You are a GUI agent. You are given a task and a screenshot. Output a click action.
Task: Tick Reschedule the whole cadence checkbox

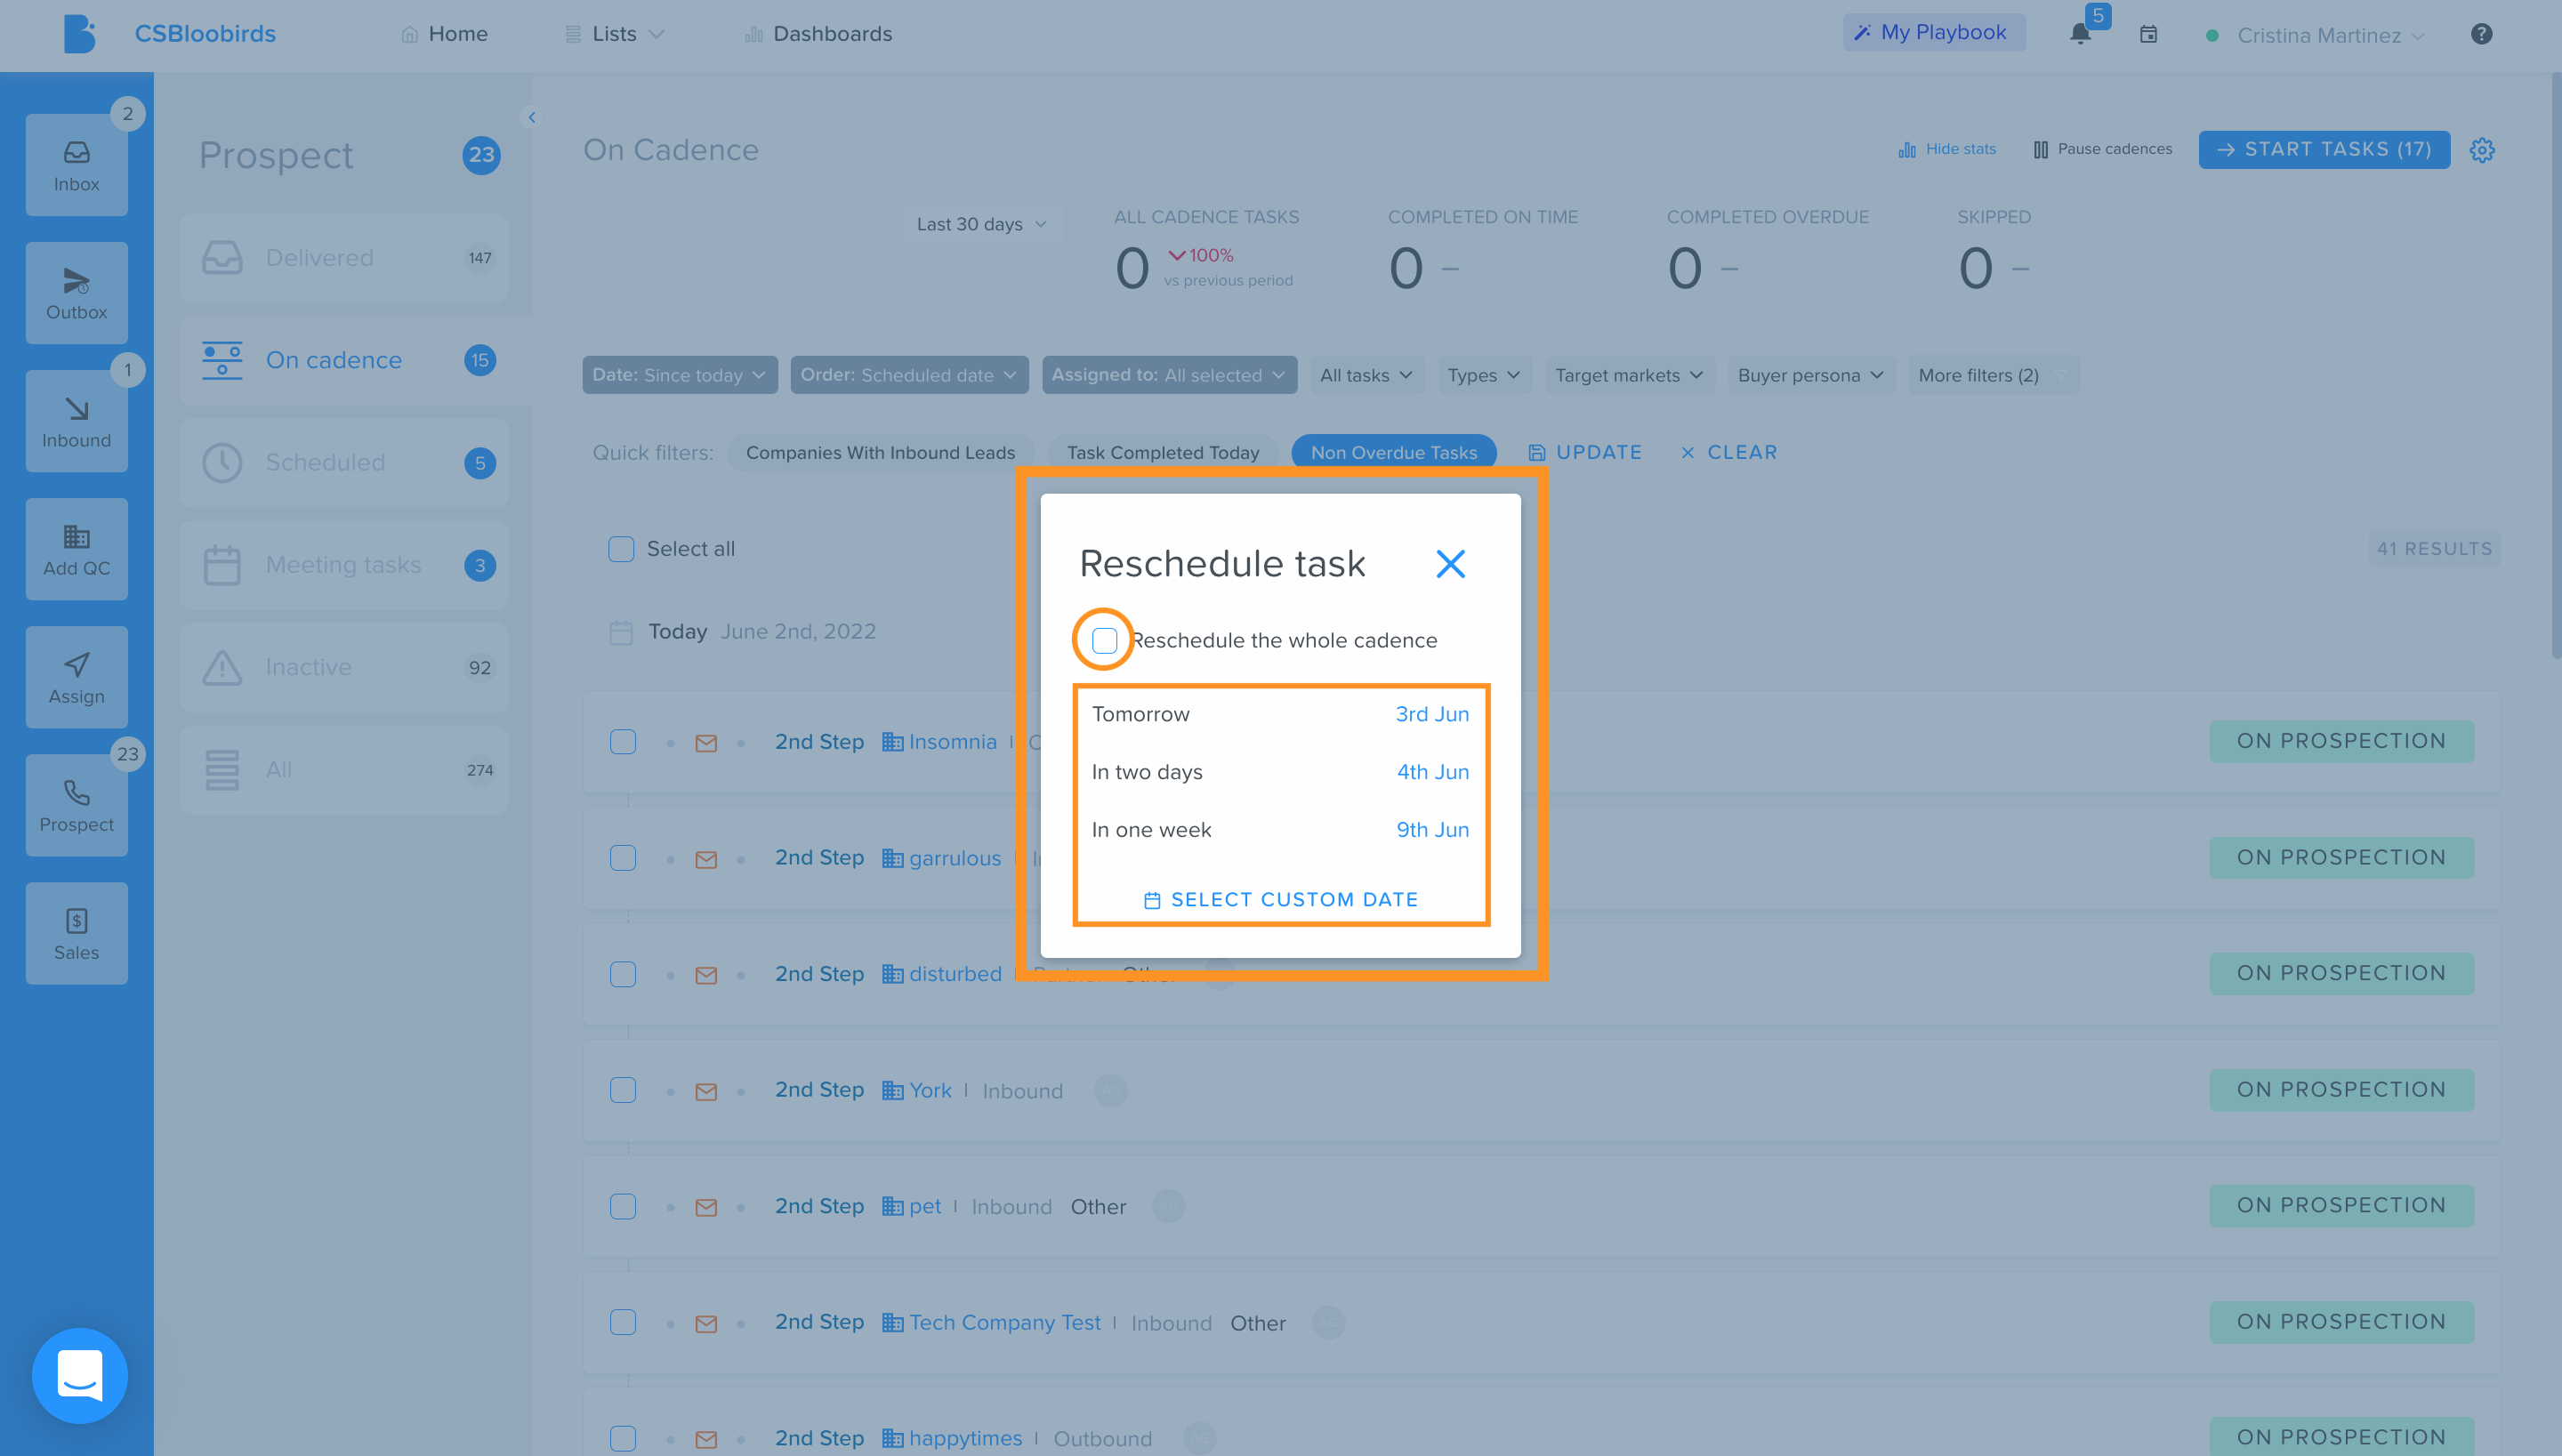(x=1104, y=640)
